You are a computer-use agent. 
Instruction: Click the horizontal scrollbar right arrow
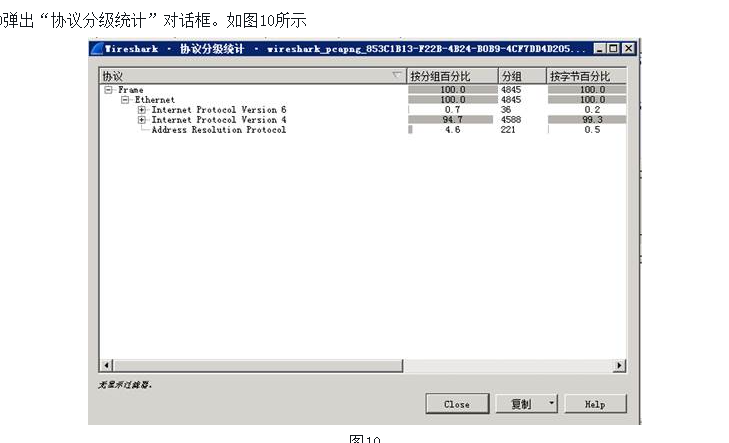point(619,365)
